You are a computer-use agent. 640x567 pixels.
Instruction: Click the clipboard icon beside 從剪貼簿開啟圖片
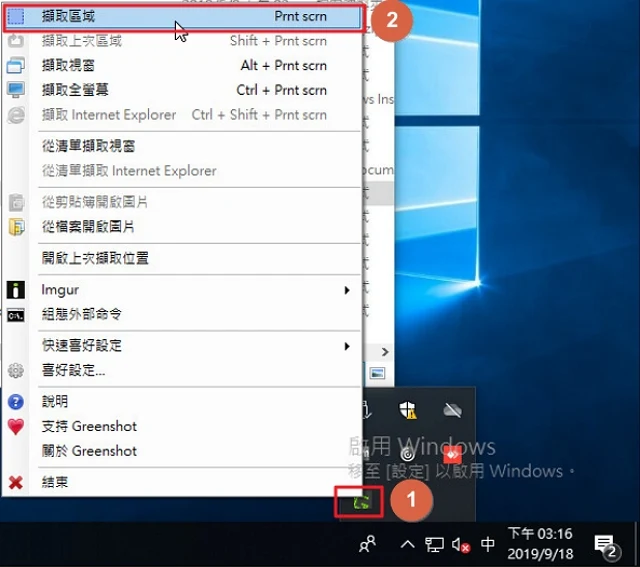pyautogui.click(x=16, y=202)
